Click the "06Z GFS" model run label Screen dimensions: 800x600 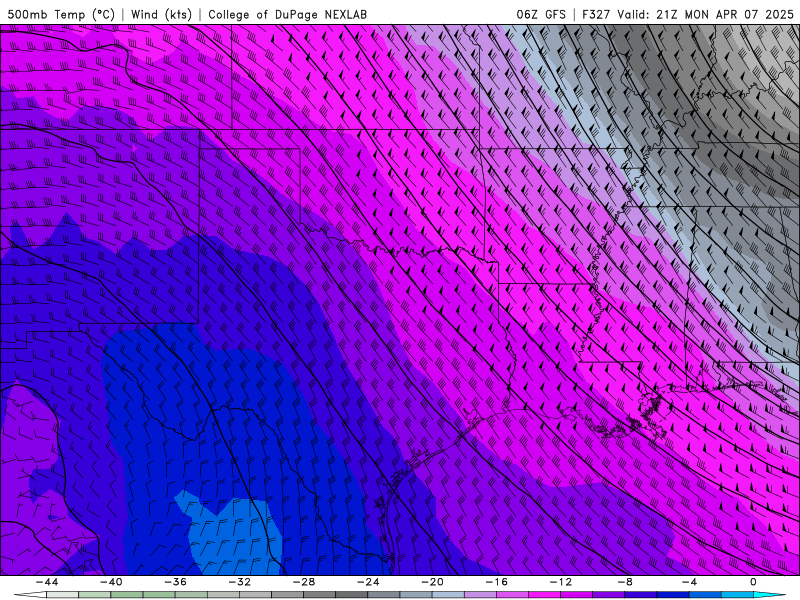tap(541, 14)
